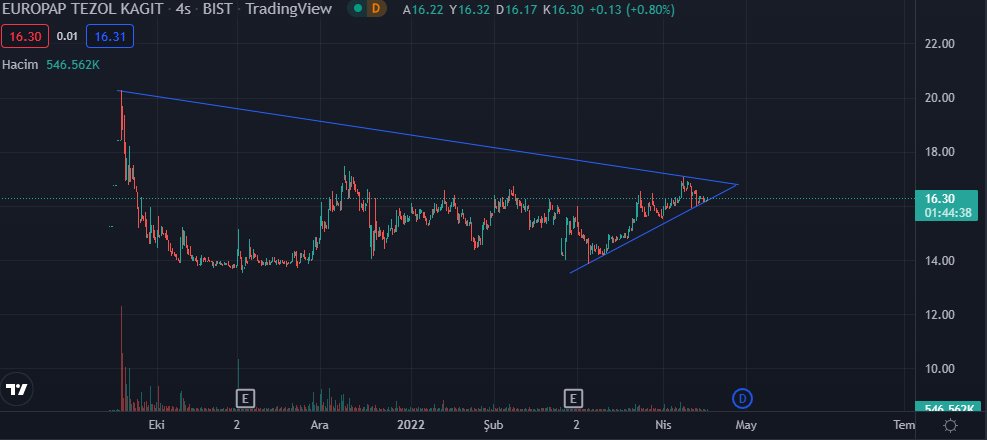Click the blue D dividend marker
The image size is (987, 440).
pos(743,398)
